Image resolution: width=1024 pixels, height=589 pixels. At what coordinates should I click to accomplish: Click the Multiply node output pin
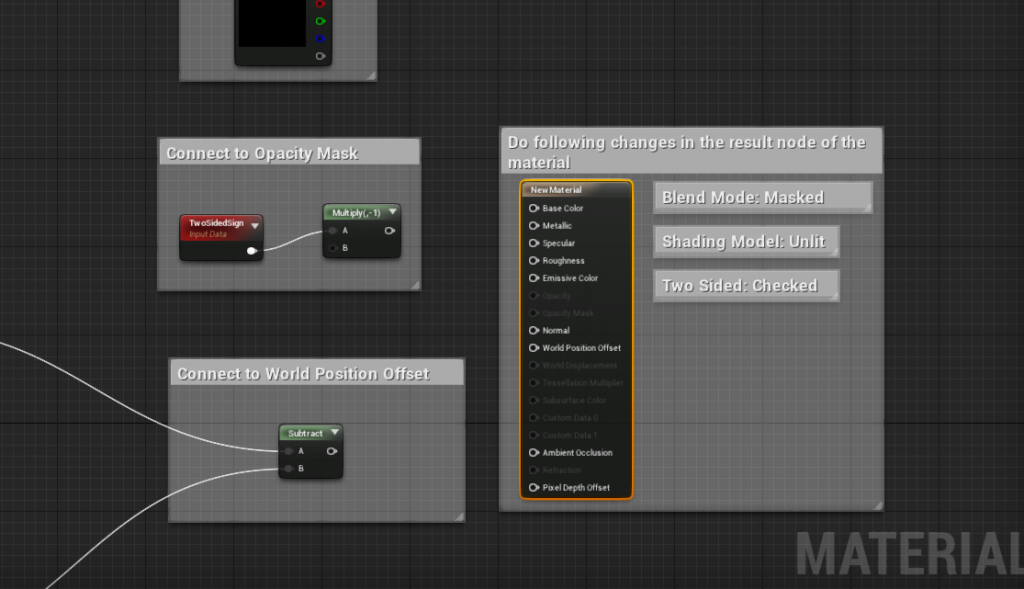coord(390,231)
